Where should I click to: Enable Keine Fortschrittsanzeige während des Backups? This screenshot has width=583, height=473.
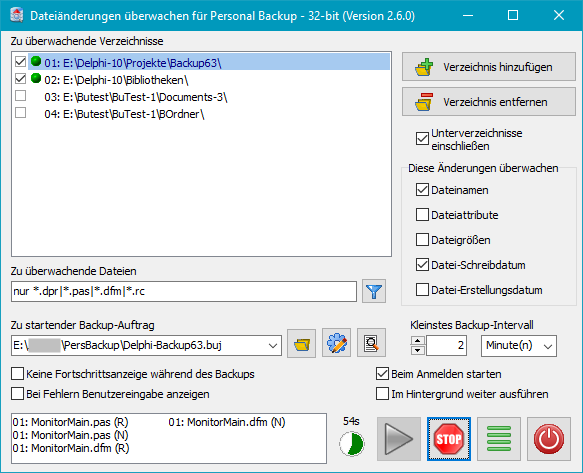click(x=17, y=374)
